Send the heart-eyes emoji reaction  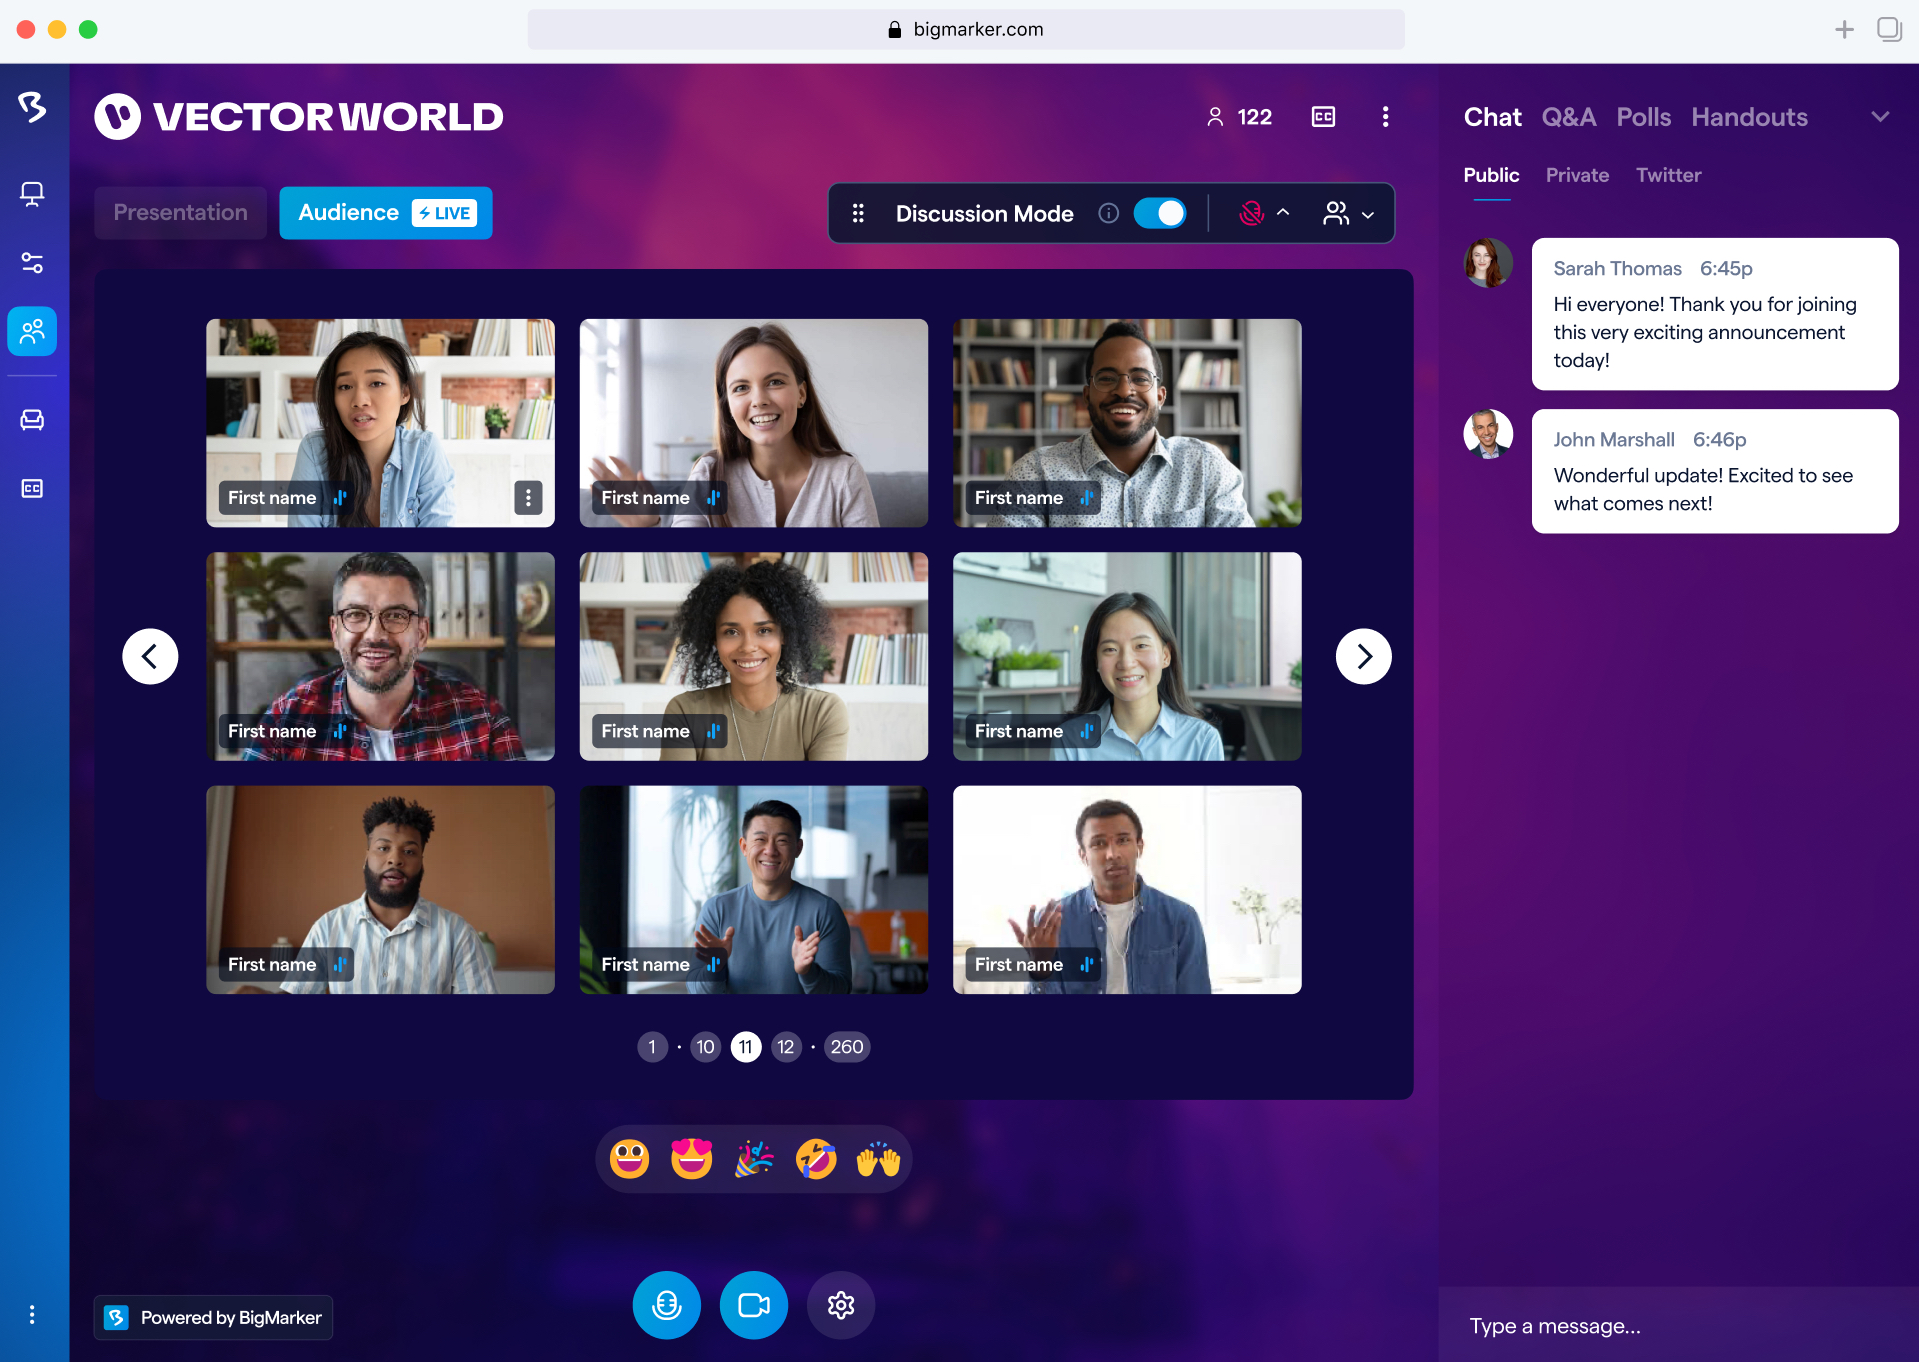click(x=691, y=1159)
